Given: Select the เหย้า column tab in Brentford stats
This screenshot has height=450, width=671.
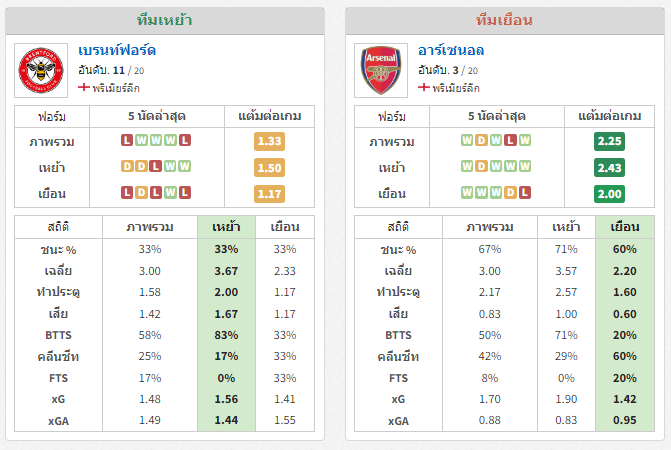Looking at the screenshot, I should (226, 227).
